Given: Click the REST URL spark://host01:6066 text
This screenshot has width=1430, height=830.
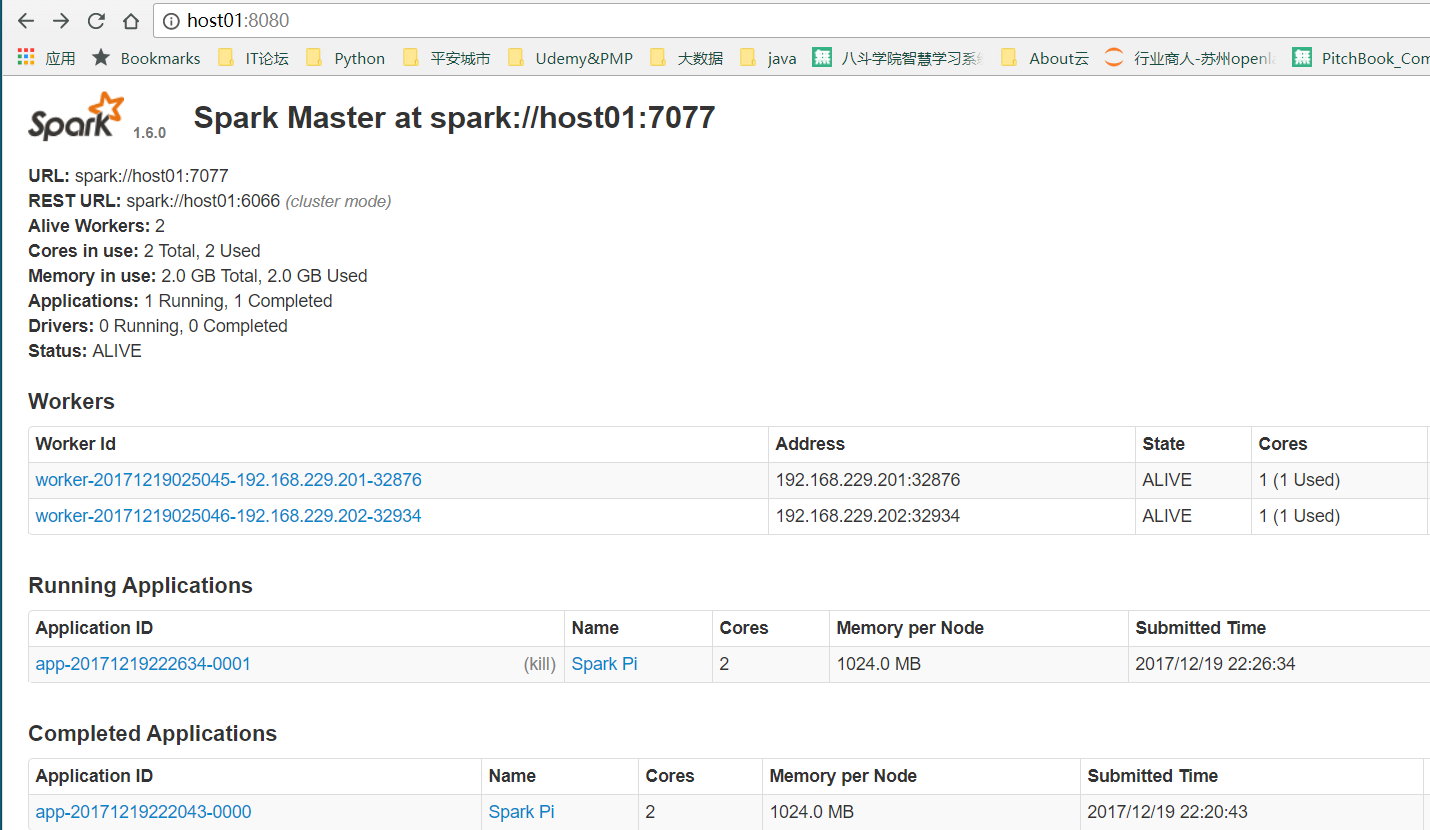Looking at the screenshot, I should (203, 201).
